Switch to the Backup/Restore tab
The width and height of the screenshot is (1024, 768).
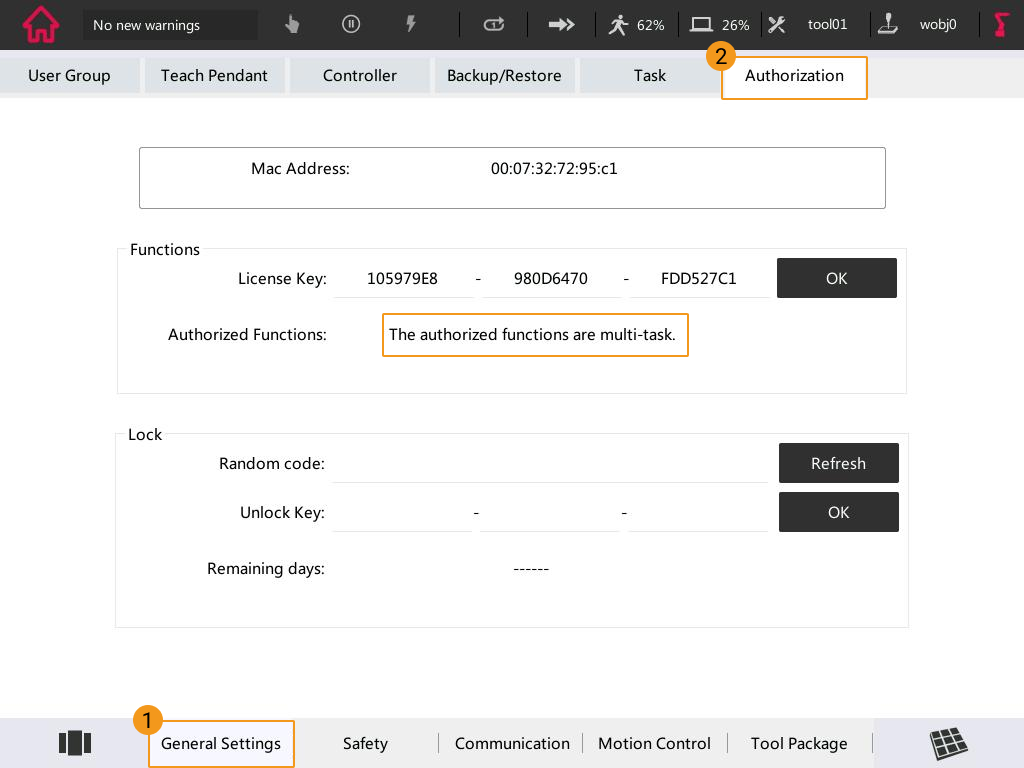pos(504,76)
